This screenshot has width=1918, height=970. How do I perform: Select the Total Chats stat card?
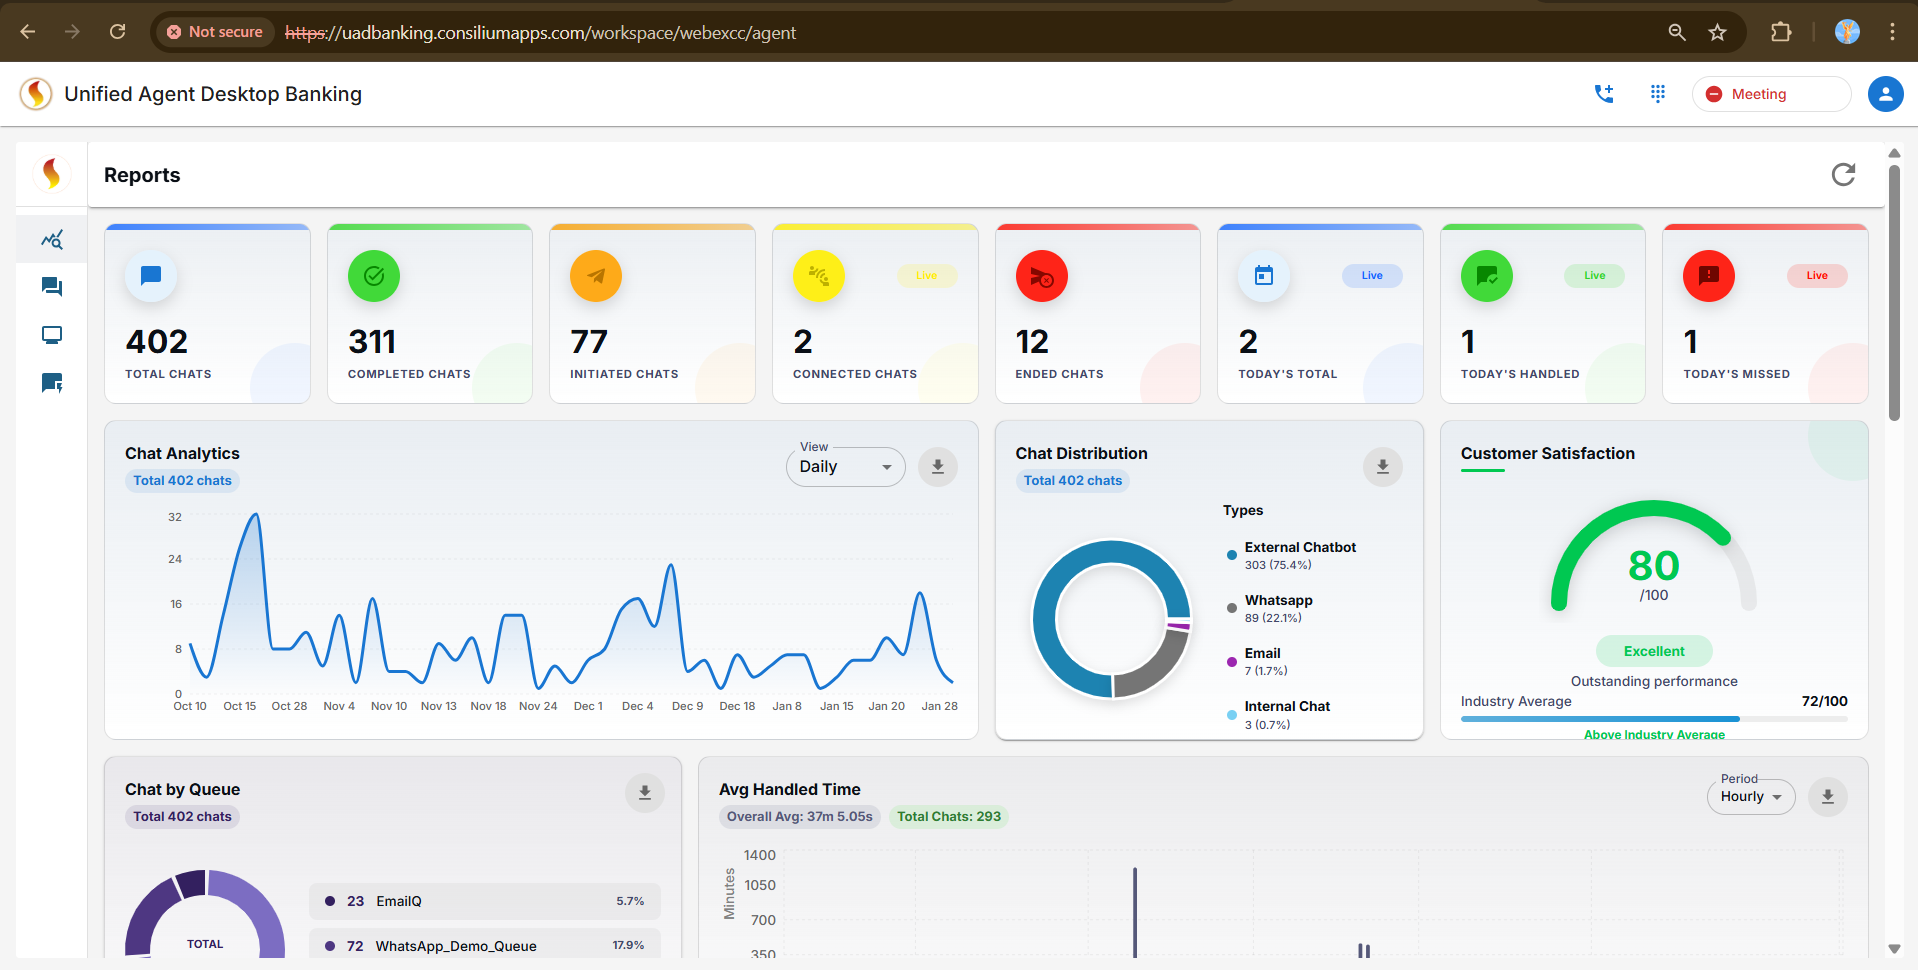[x=207, y=314]
